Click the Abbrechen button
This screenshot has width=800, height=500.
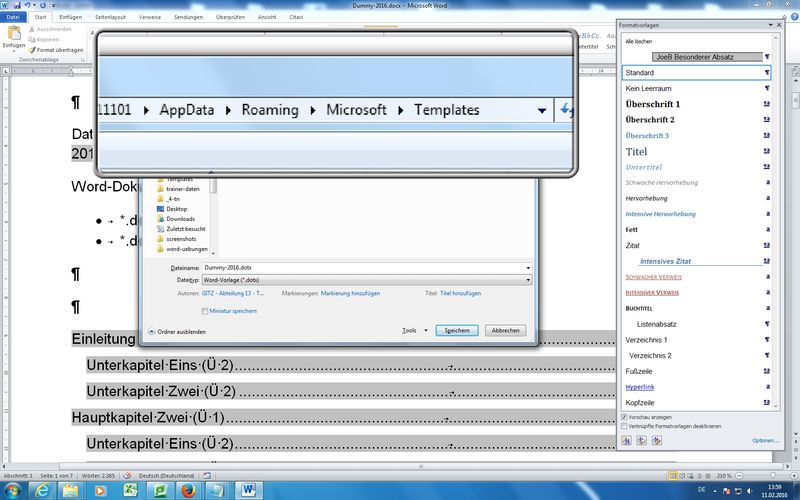click(505, 331)
